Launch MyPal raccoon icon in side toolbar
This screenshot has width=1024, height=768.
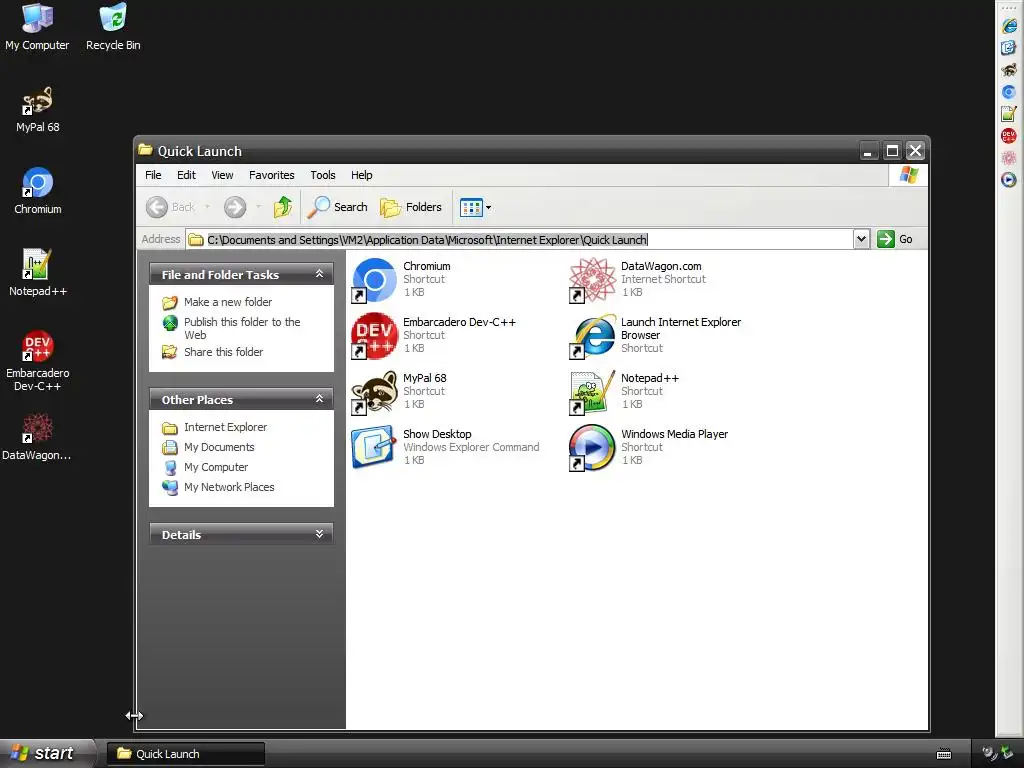[x=1009, y=70]
